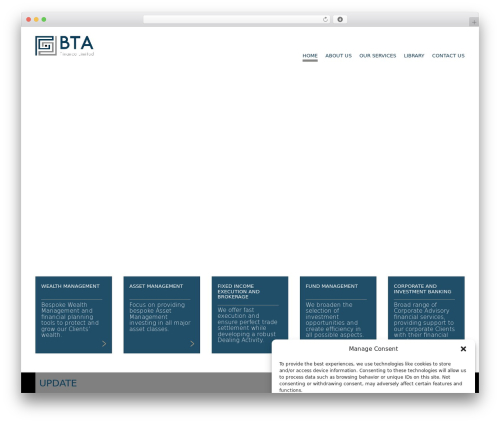Click the arrow in the Asset Management card
This screenshot has width=500, height=423.
[x=192, y=343]
